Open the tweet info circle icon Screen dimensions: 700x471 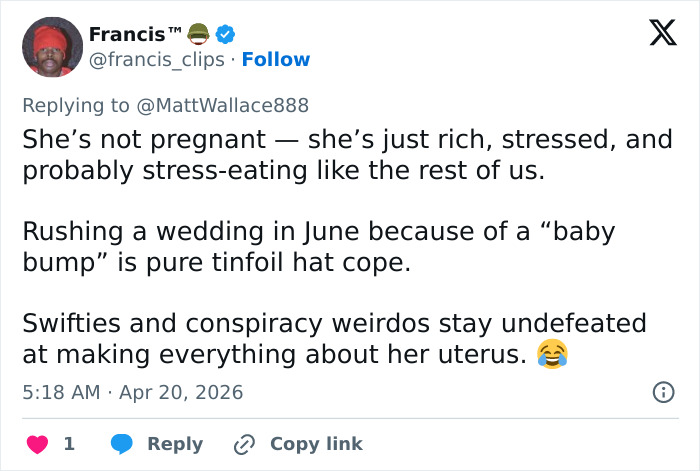pyautogui.click(x=662, y=392)
